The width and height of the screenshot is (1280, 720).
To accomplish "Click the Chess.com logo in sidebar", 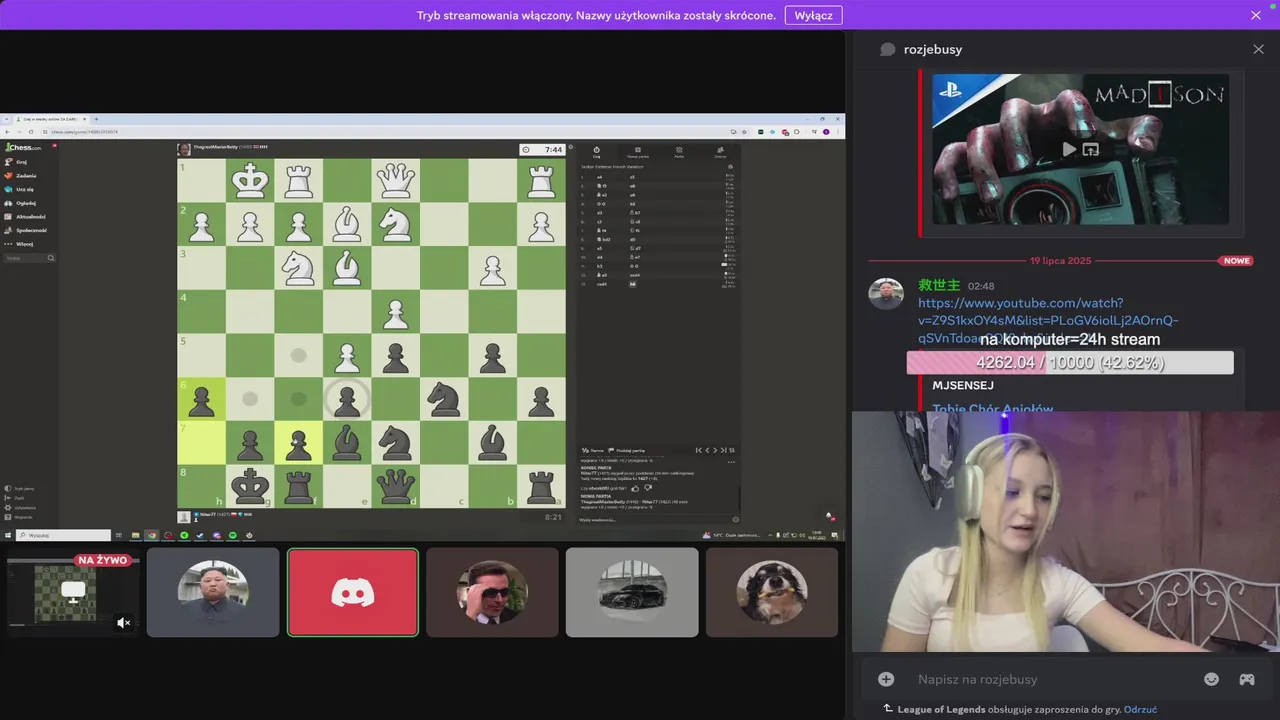I will tap(23, 148).
